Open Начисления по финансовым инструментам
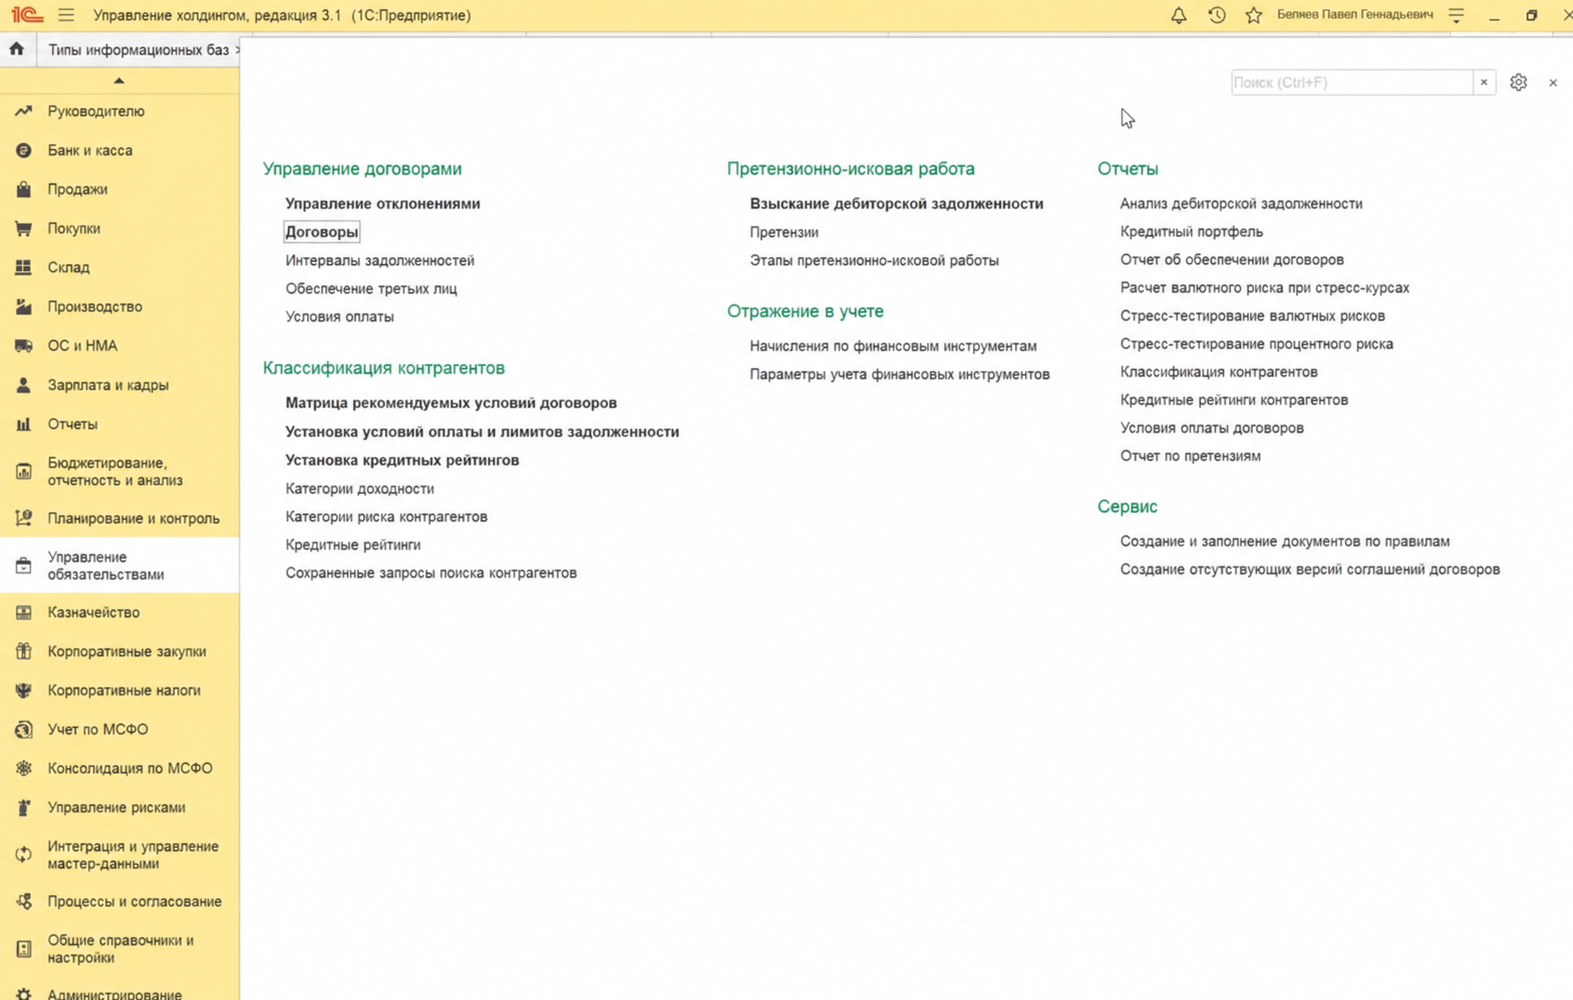This screenshot has width=1573, height=1000. (x=893, y=346)
